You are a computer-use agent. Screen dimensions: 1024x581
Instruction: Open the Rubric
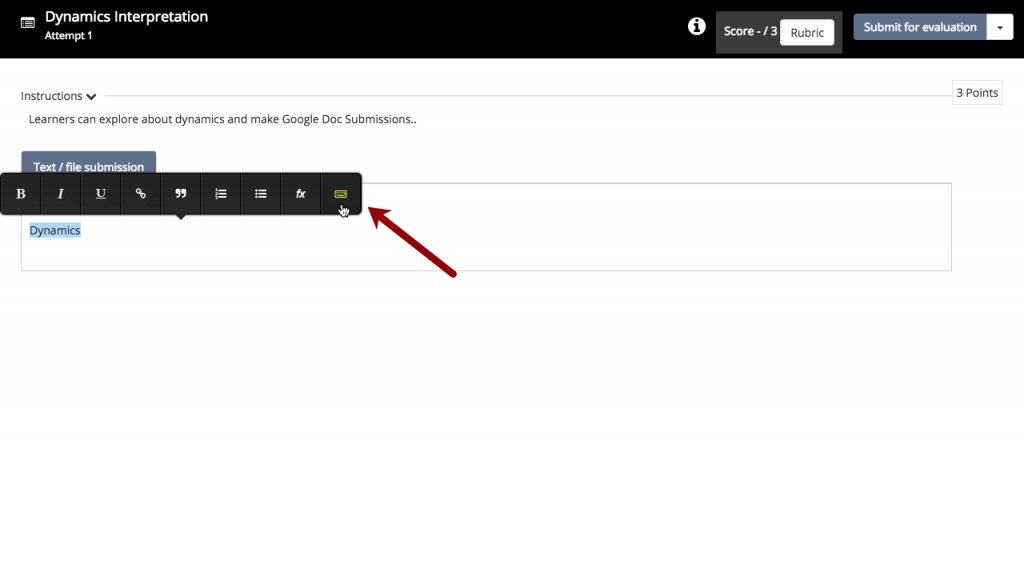coord(807,33)
